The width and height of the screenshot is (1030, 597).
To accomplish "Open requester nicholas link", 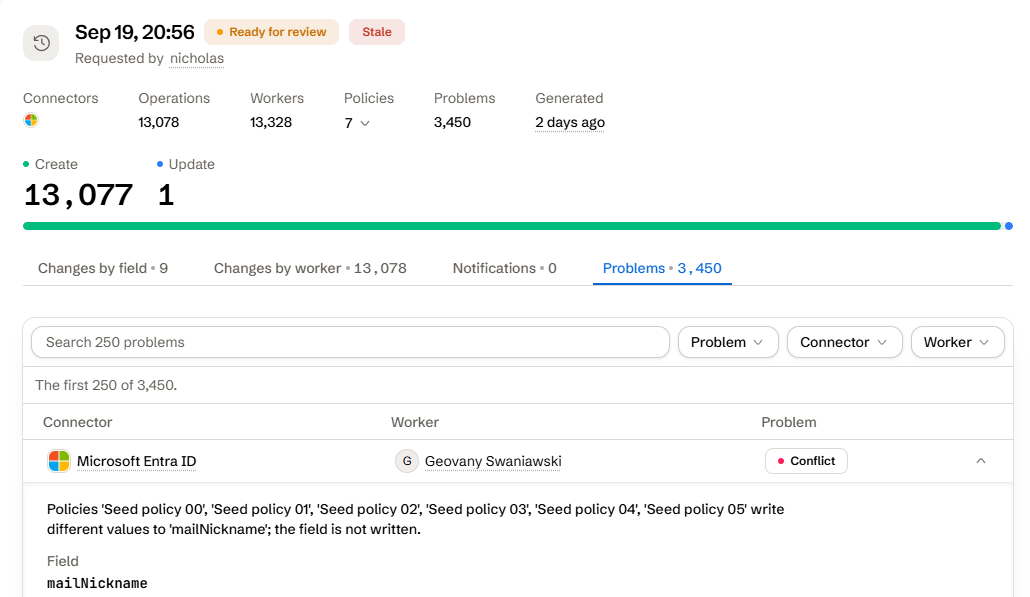I will (196, 58).
